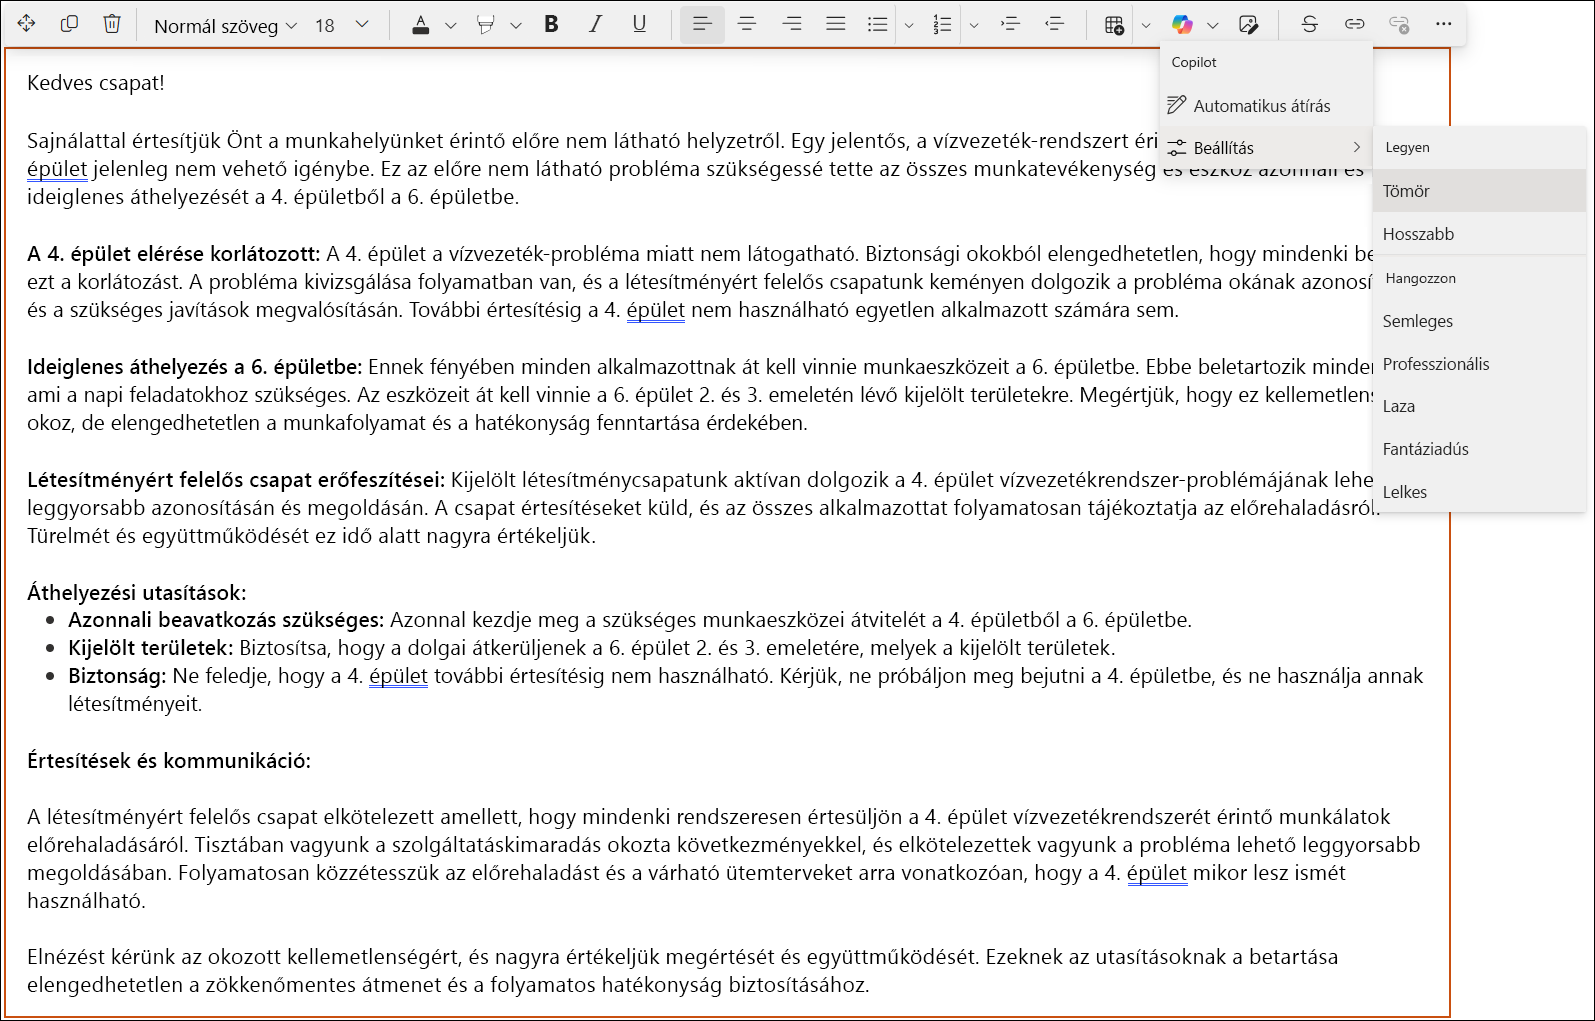Screen dimensions: 1595x1021
Task: Decrease the paragraph indent
Action: 1054,24
